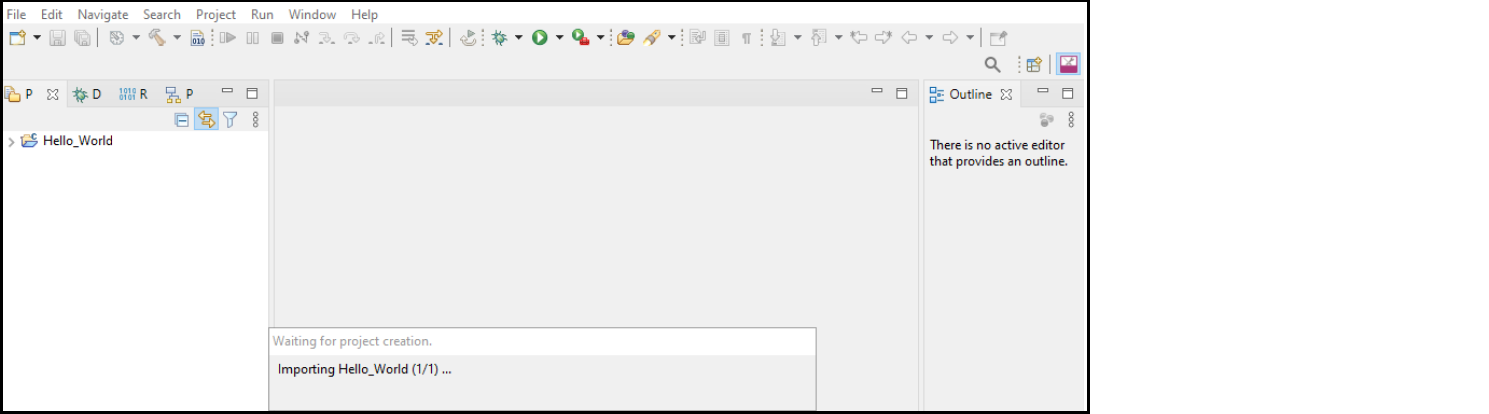Open the Project menu
The height and width of the screenshot is (414, 1489).
pos(216,15)
